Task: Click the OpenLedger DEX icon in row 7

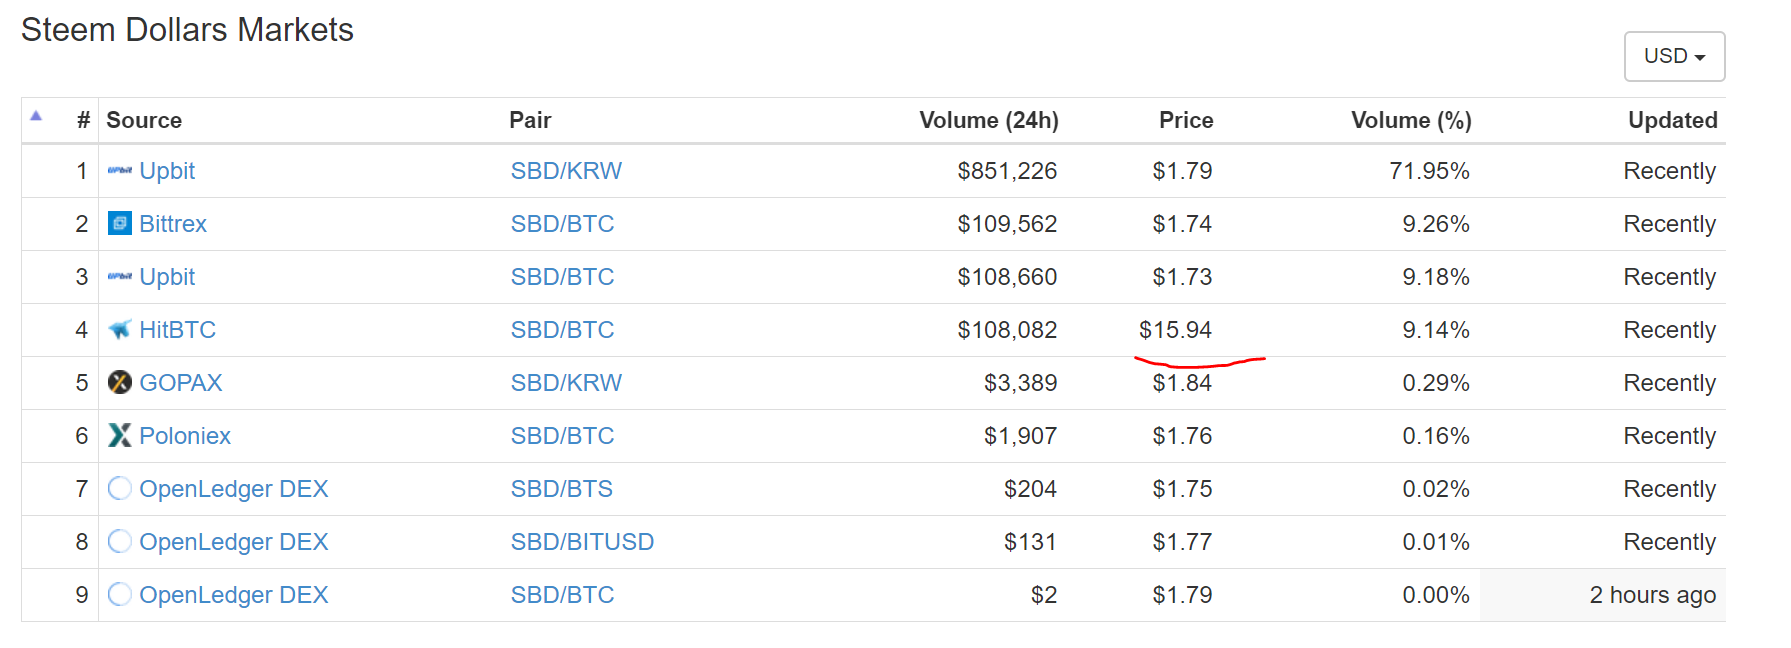Action: click(120, 488)
